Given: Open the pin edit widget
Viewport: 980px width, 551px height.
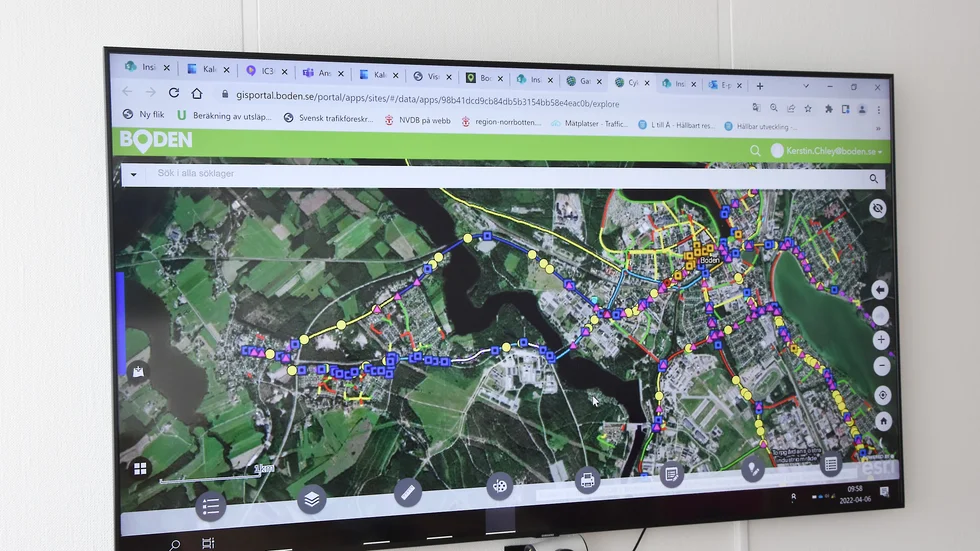Looking at the screenshot, I should [x=752, y=469].
